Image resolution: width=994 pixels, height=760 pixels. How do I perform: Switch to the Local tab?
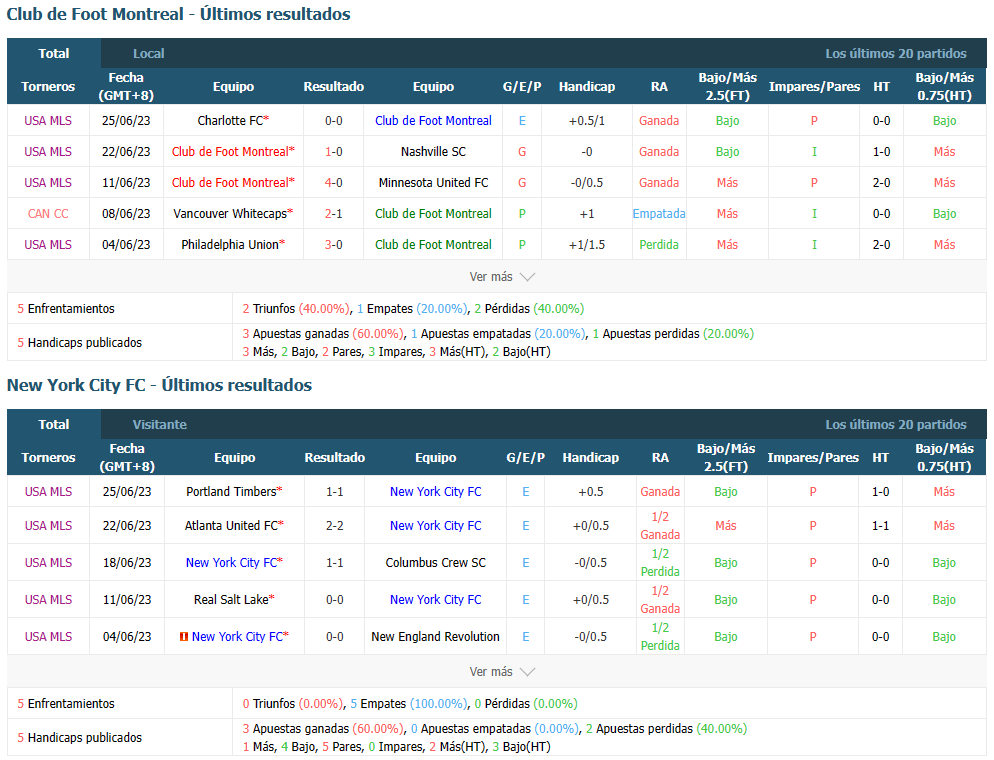coord(148,53)
